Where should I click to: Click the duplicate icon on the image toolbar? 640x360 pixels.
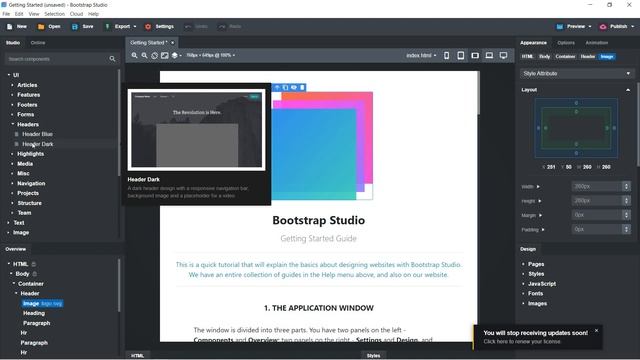pos(285,87)
